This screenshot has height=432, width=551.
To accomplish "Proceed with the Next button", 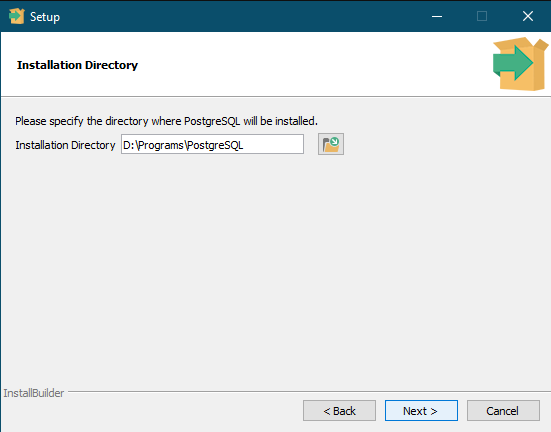I will [x=421, y=411].
